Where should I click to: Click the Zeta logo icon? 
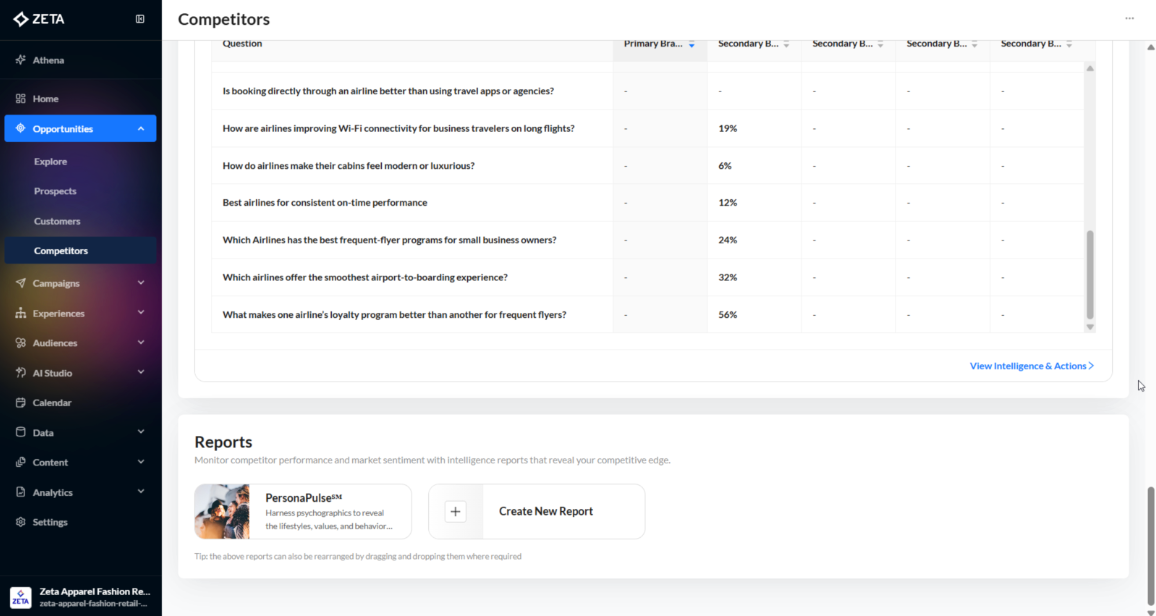pyautogui.click(x=21, y=19)
